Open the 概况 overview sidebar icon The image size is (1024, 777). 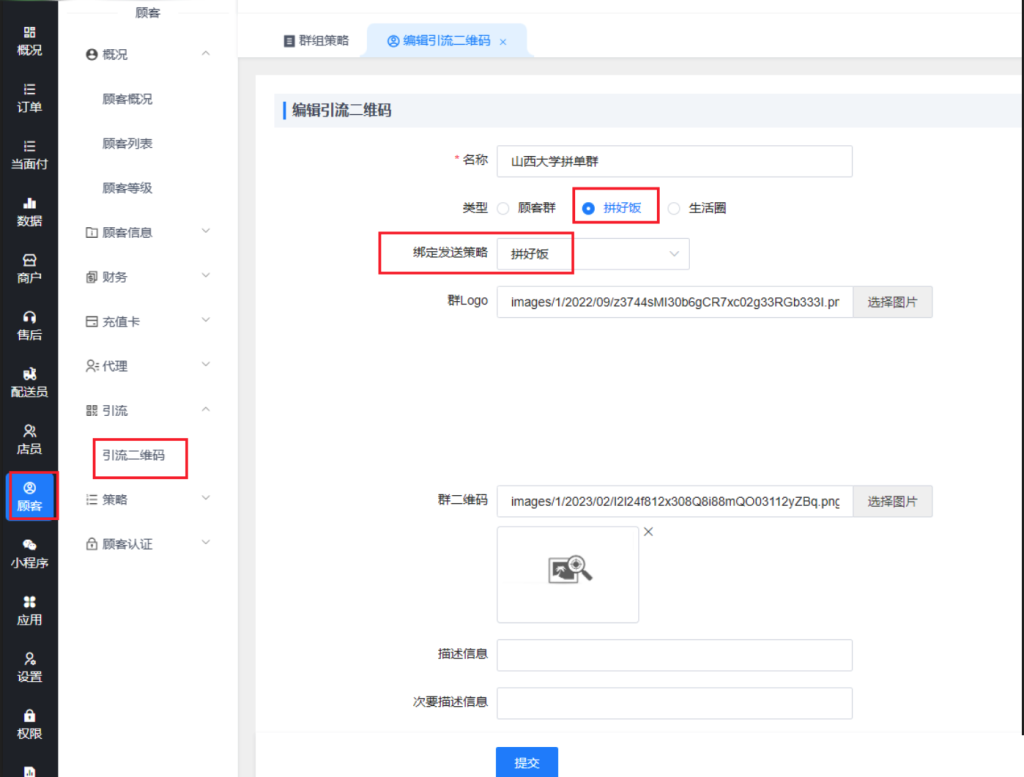29,40
